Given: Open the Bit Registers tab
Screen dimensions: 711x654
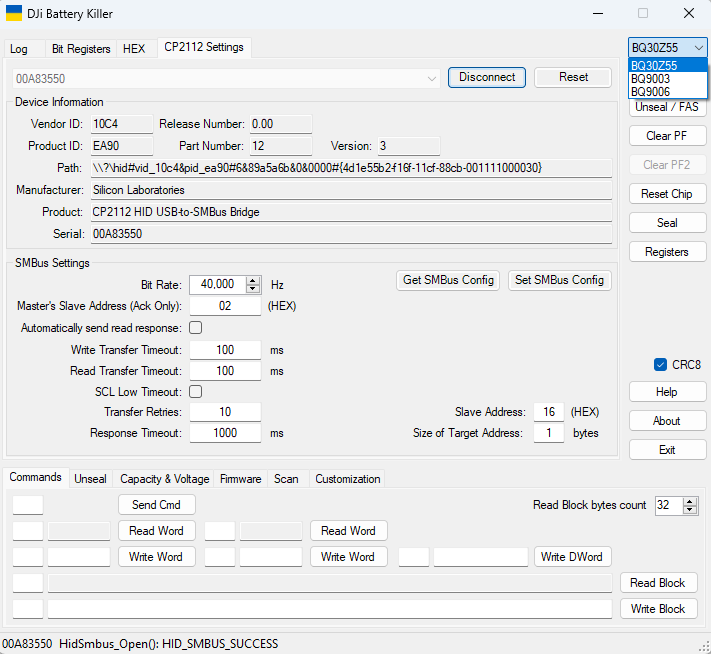Looking at the screenshot, I should click(81, 49).
